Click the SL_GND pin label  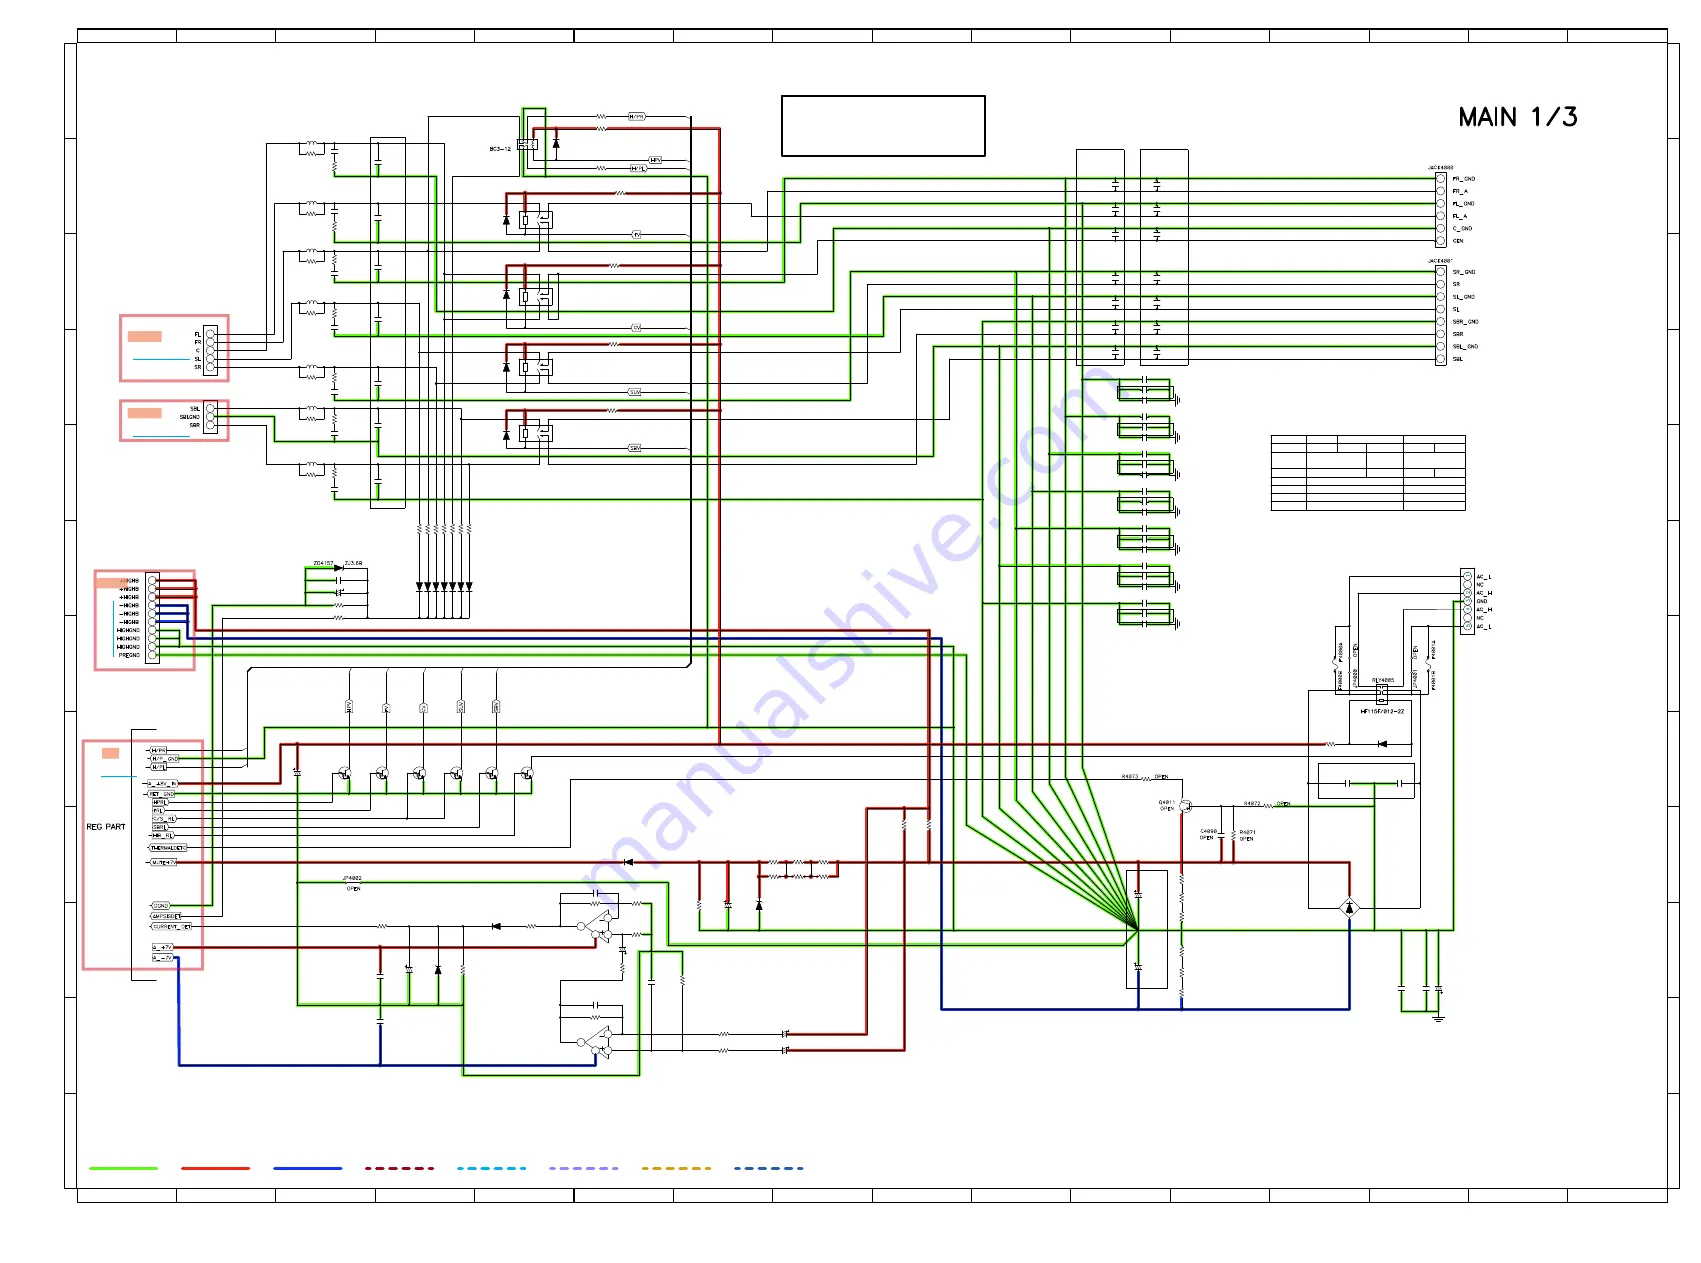click(x=1464, y=297)
